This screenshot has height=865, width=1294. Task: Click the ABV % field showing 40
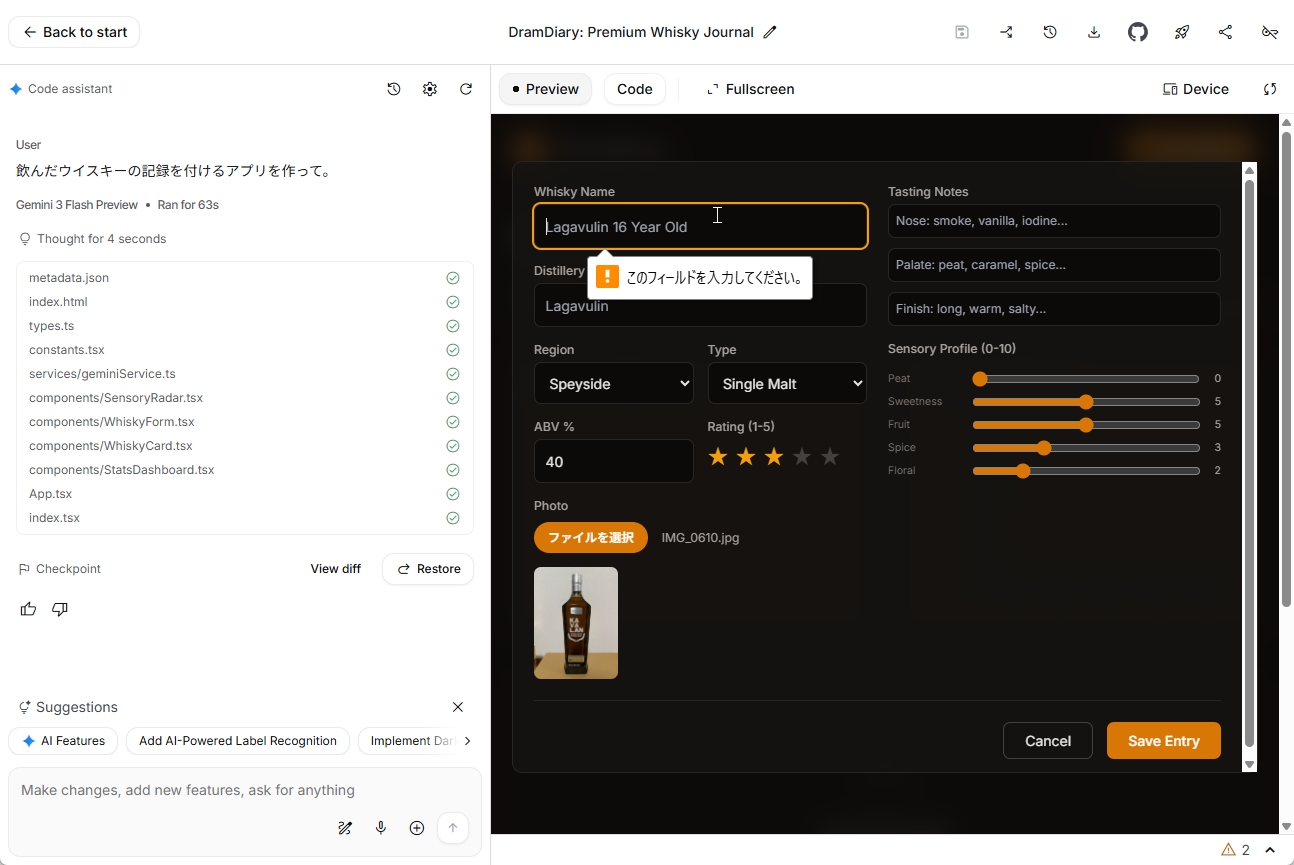(614, 461)
